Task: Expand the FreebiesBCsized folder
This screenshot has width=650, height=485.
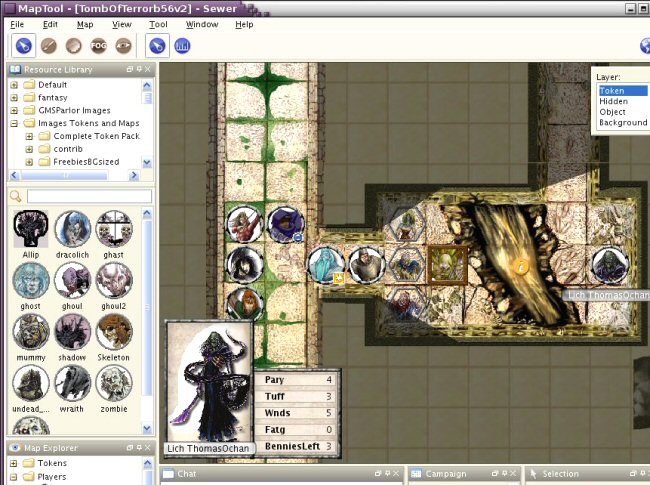Action: point(29,162)
